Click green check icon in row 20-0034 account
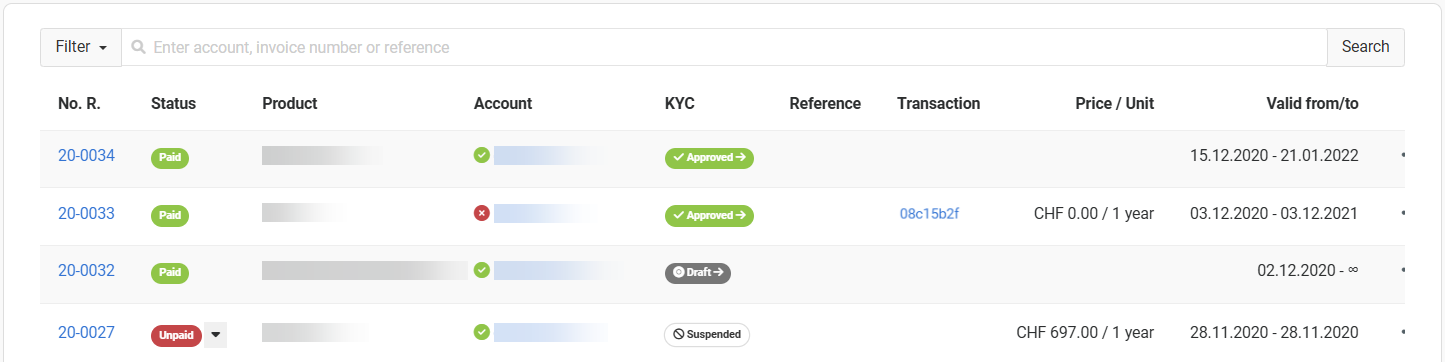 481,155
